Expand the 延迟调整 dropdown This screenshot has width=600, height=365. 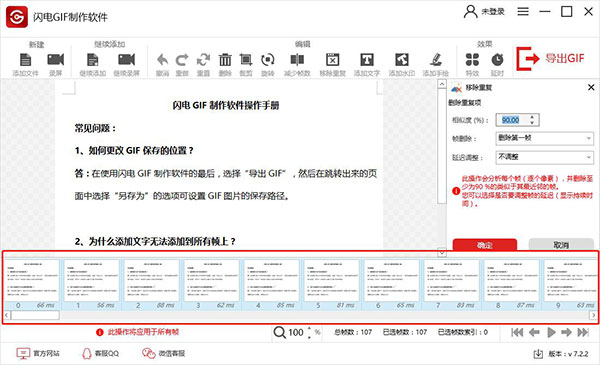tap(545, 157)
